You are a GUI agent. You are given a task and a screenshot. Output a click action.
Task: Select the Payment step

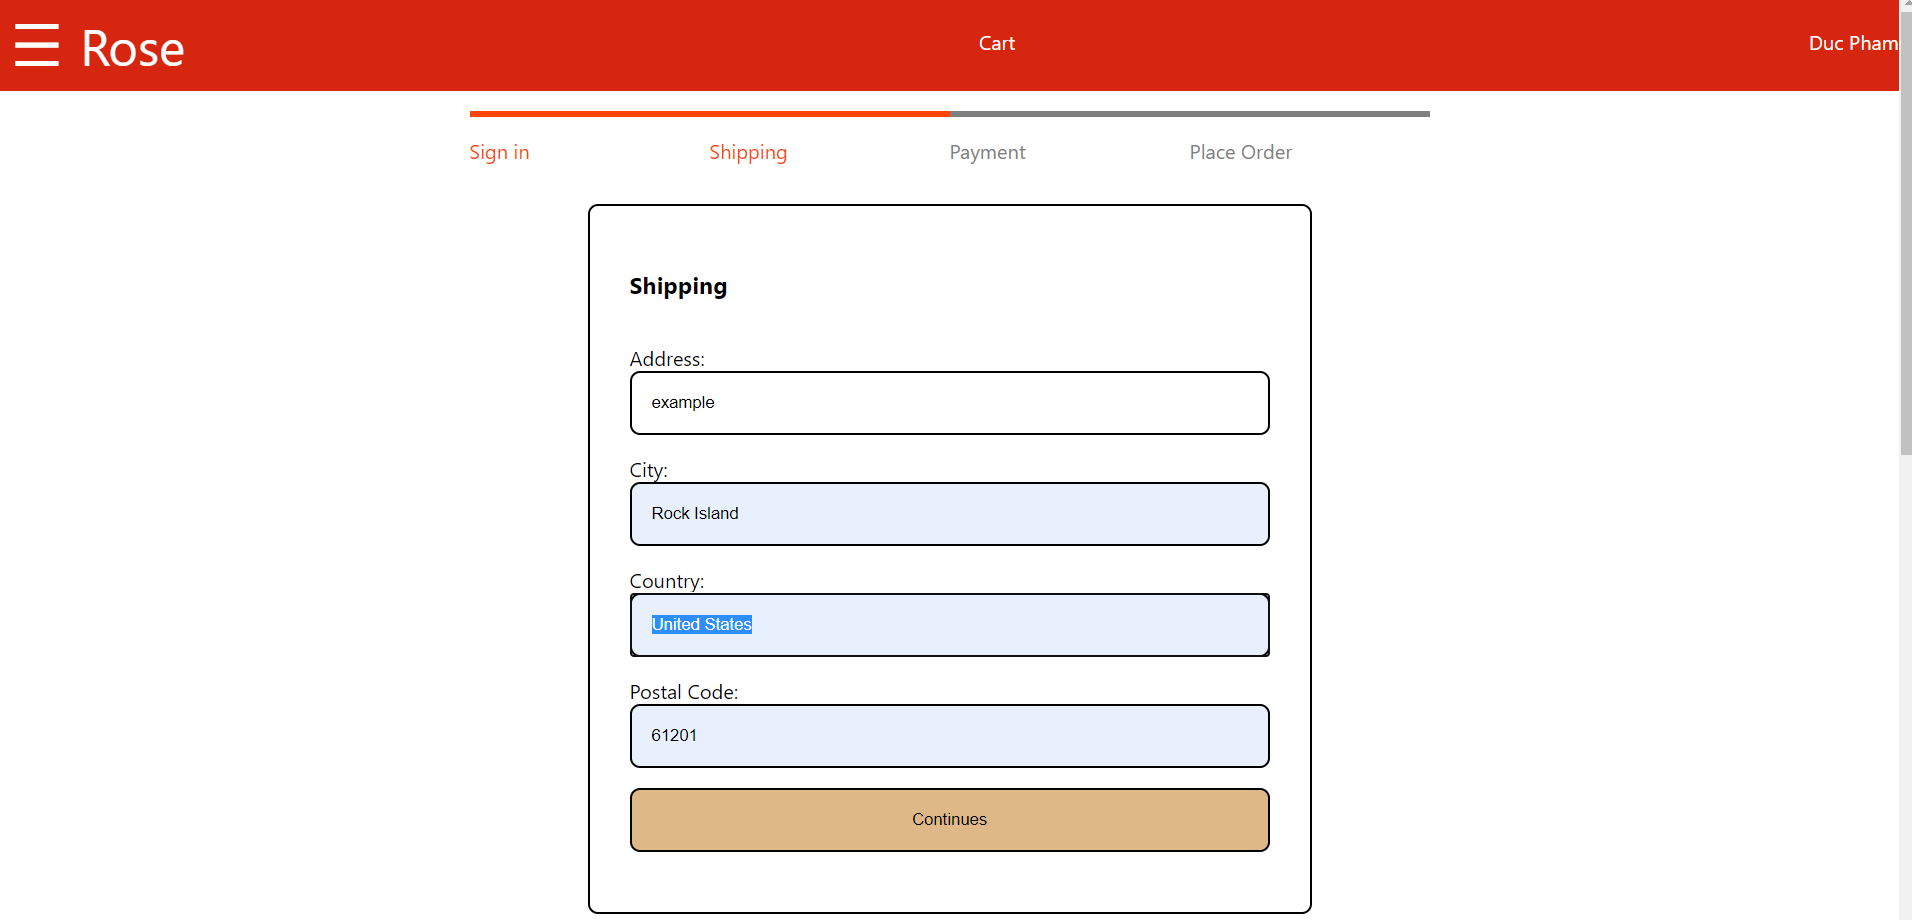[x=987, y=152]
